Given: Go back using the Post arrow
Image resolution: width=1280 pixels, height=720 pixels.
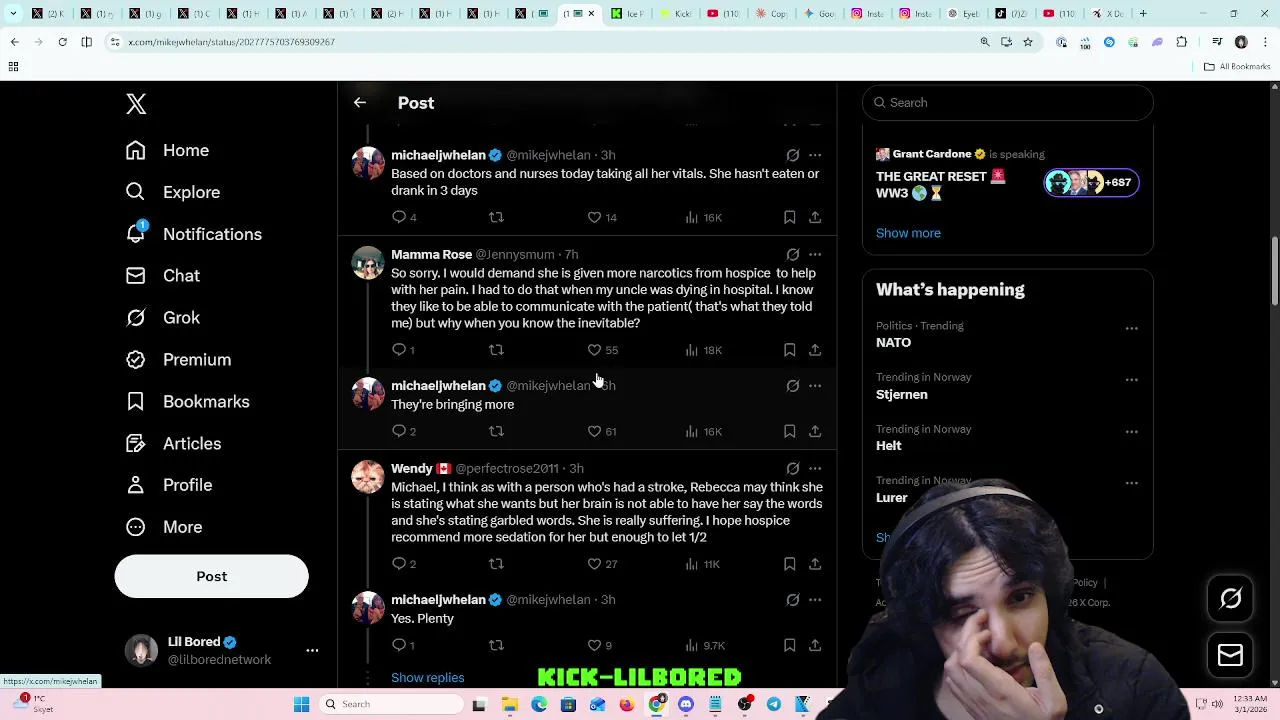Looking at the screenshot, I should (x=360, y=103).
